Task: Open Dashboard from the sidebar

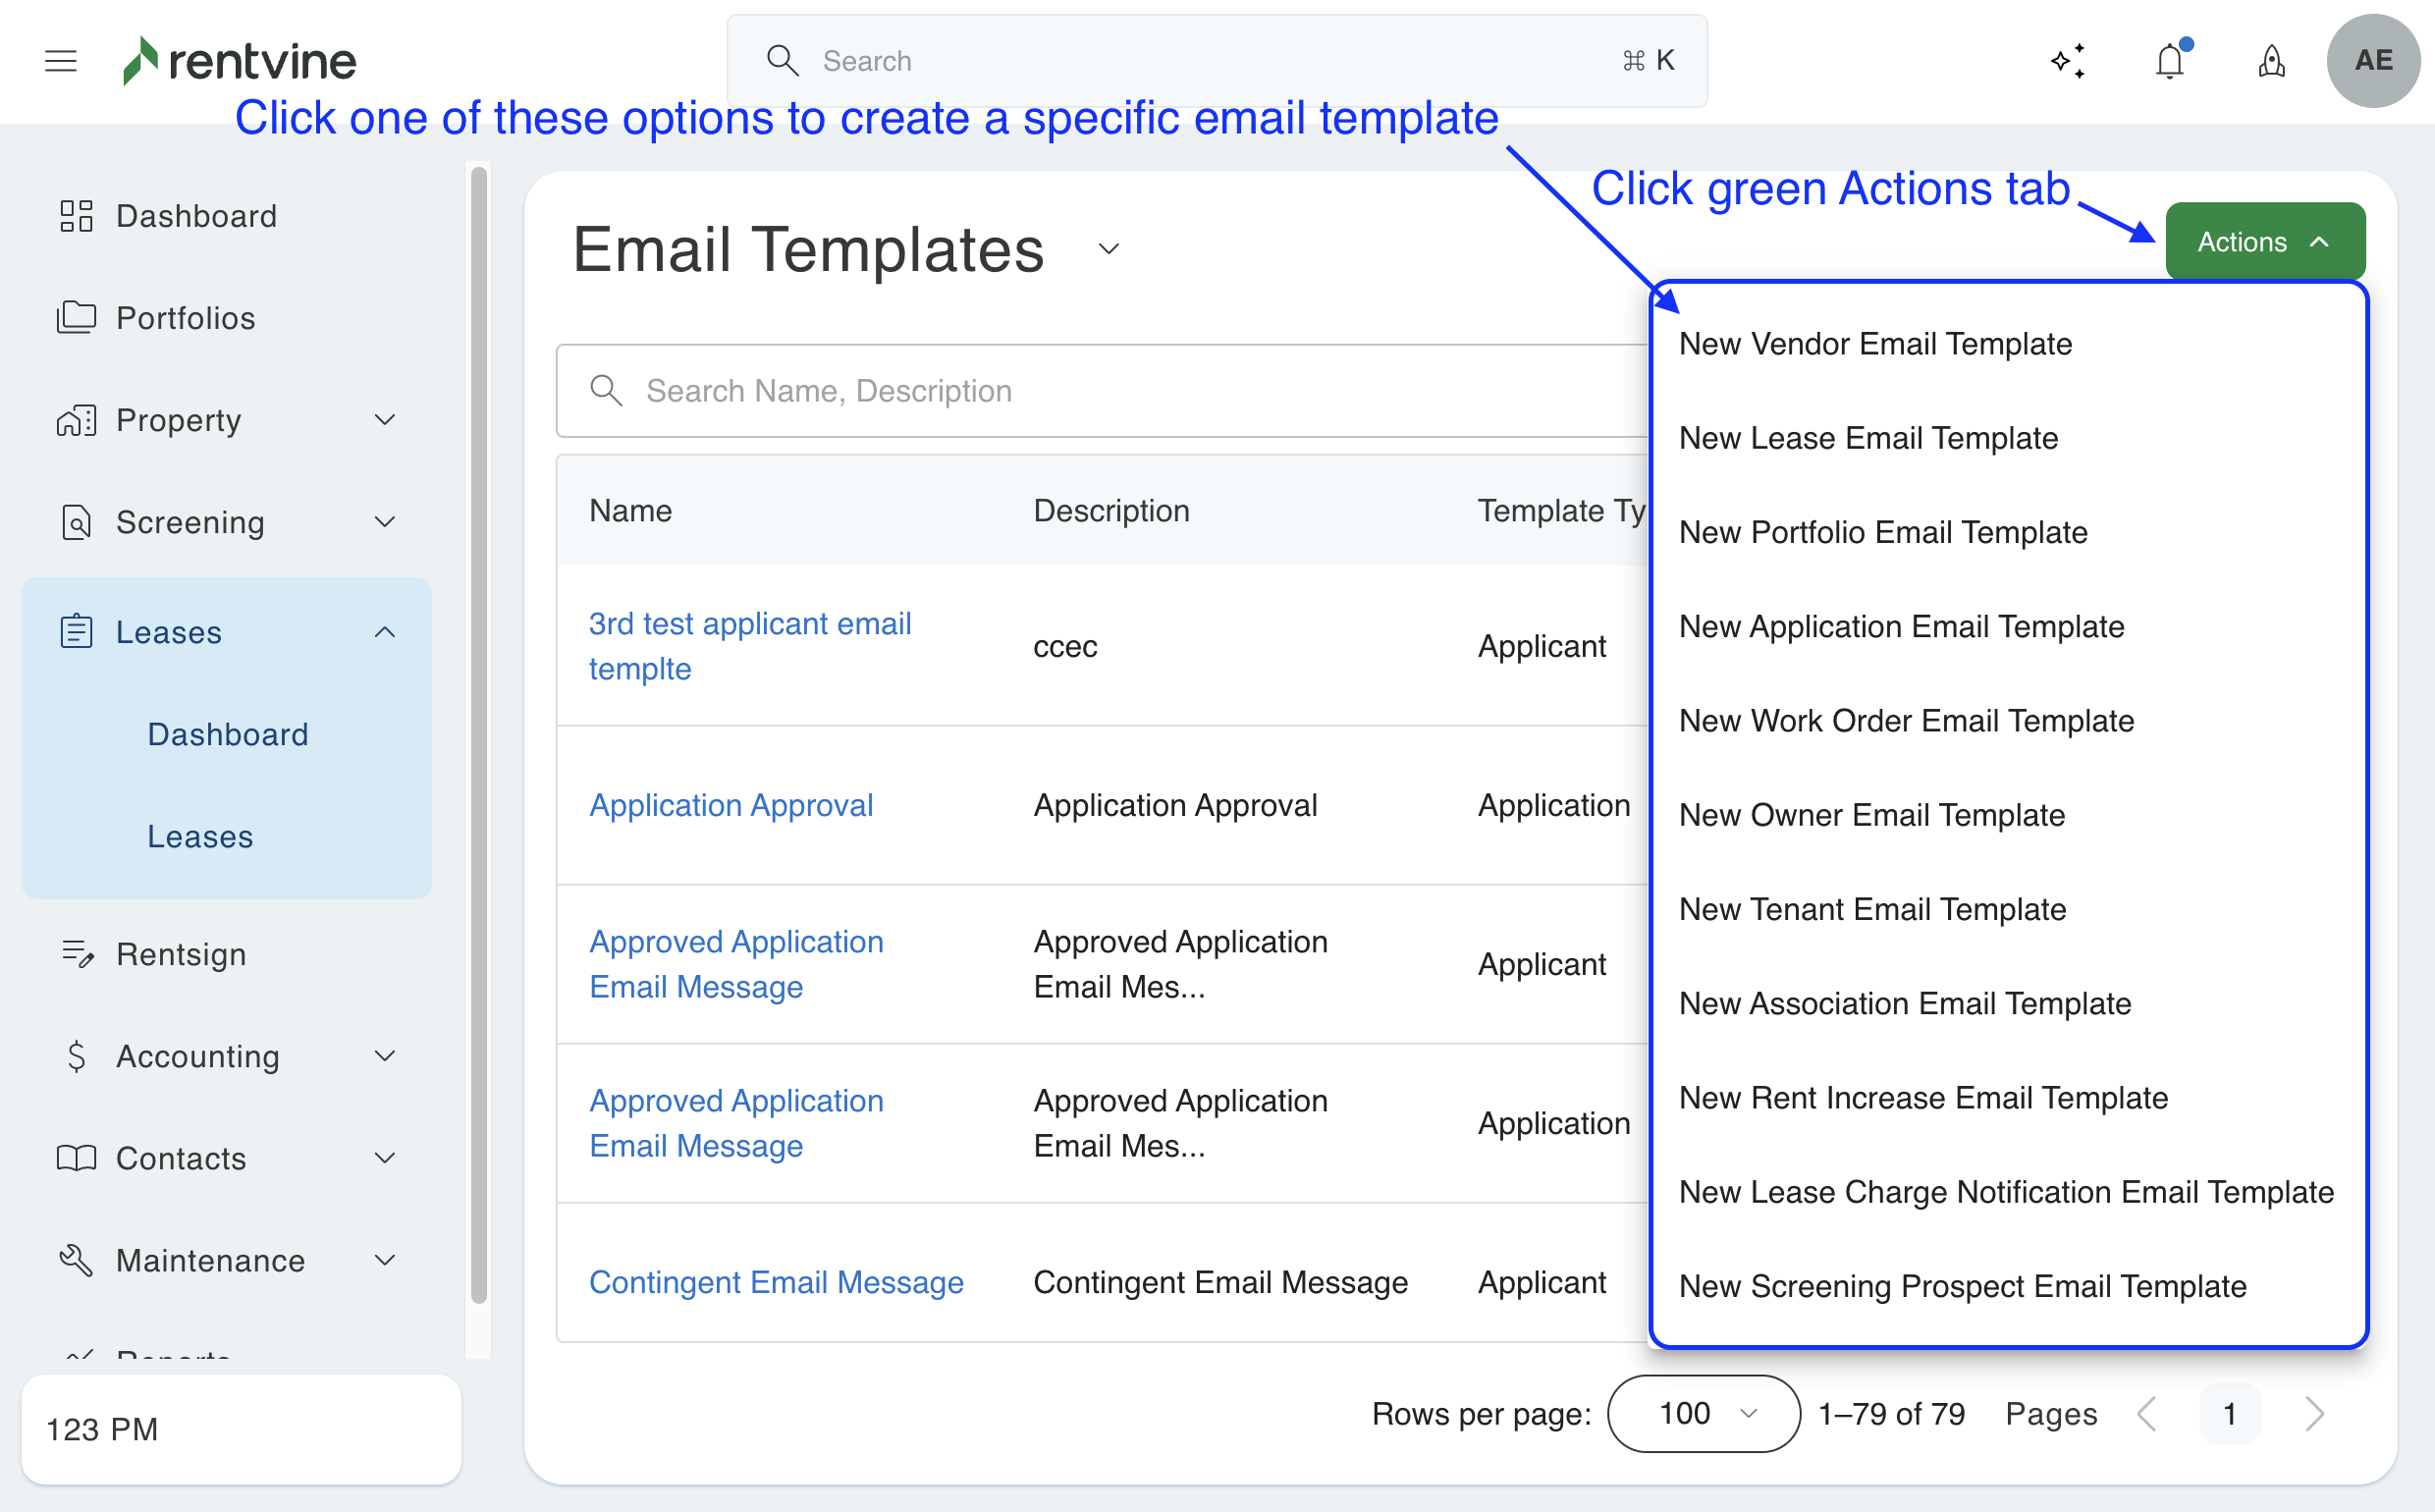Action: pyautogui.click(x=196, y=216)
